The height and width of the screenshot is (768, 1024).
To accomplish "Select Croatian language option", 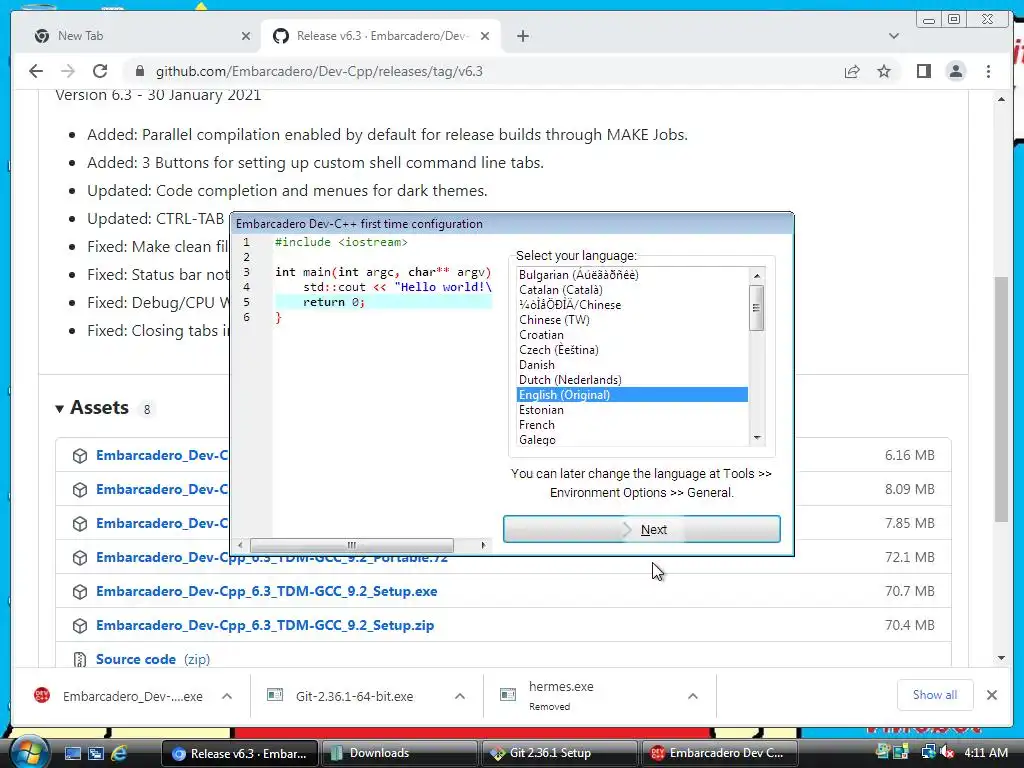I will [x=541, y=334].
